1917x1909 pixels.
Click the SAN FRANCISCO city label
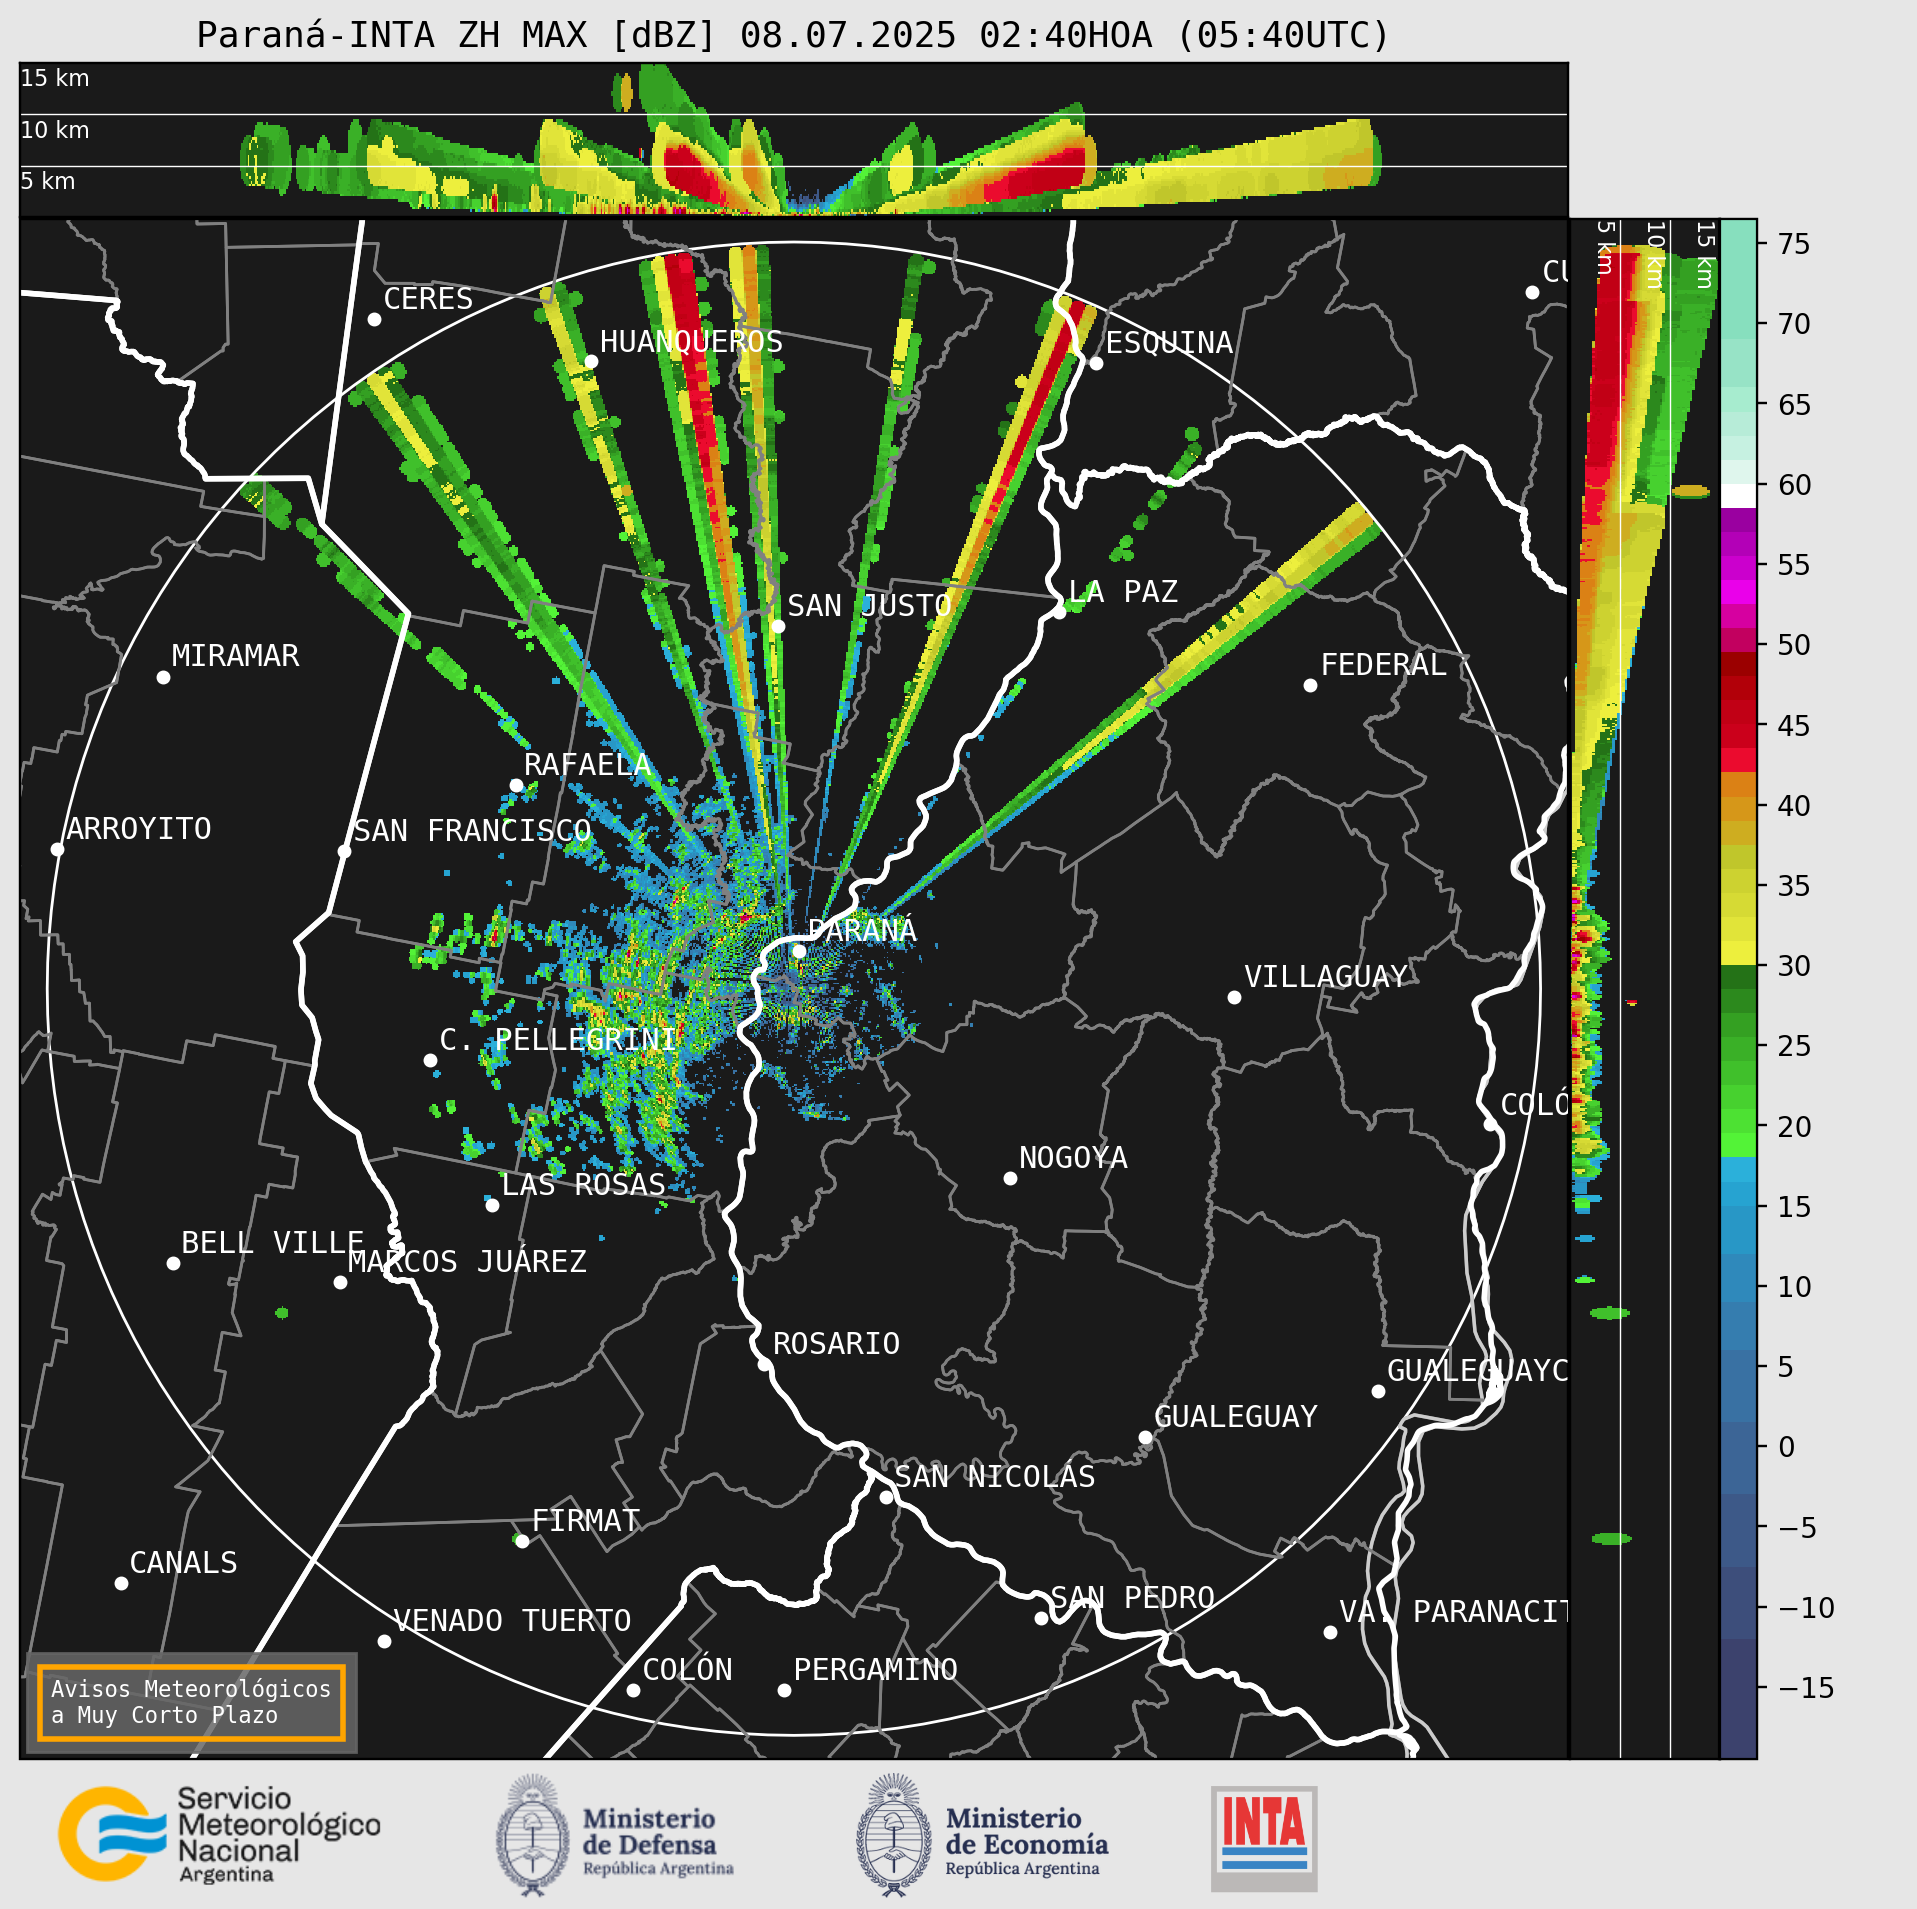click(x=472, y=831)
